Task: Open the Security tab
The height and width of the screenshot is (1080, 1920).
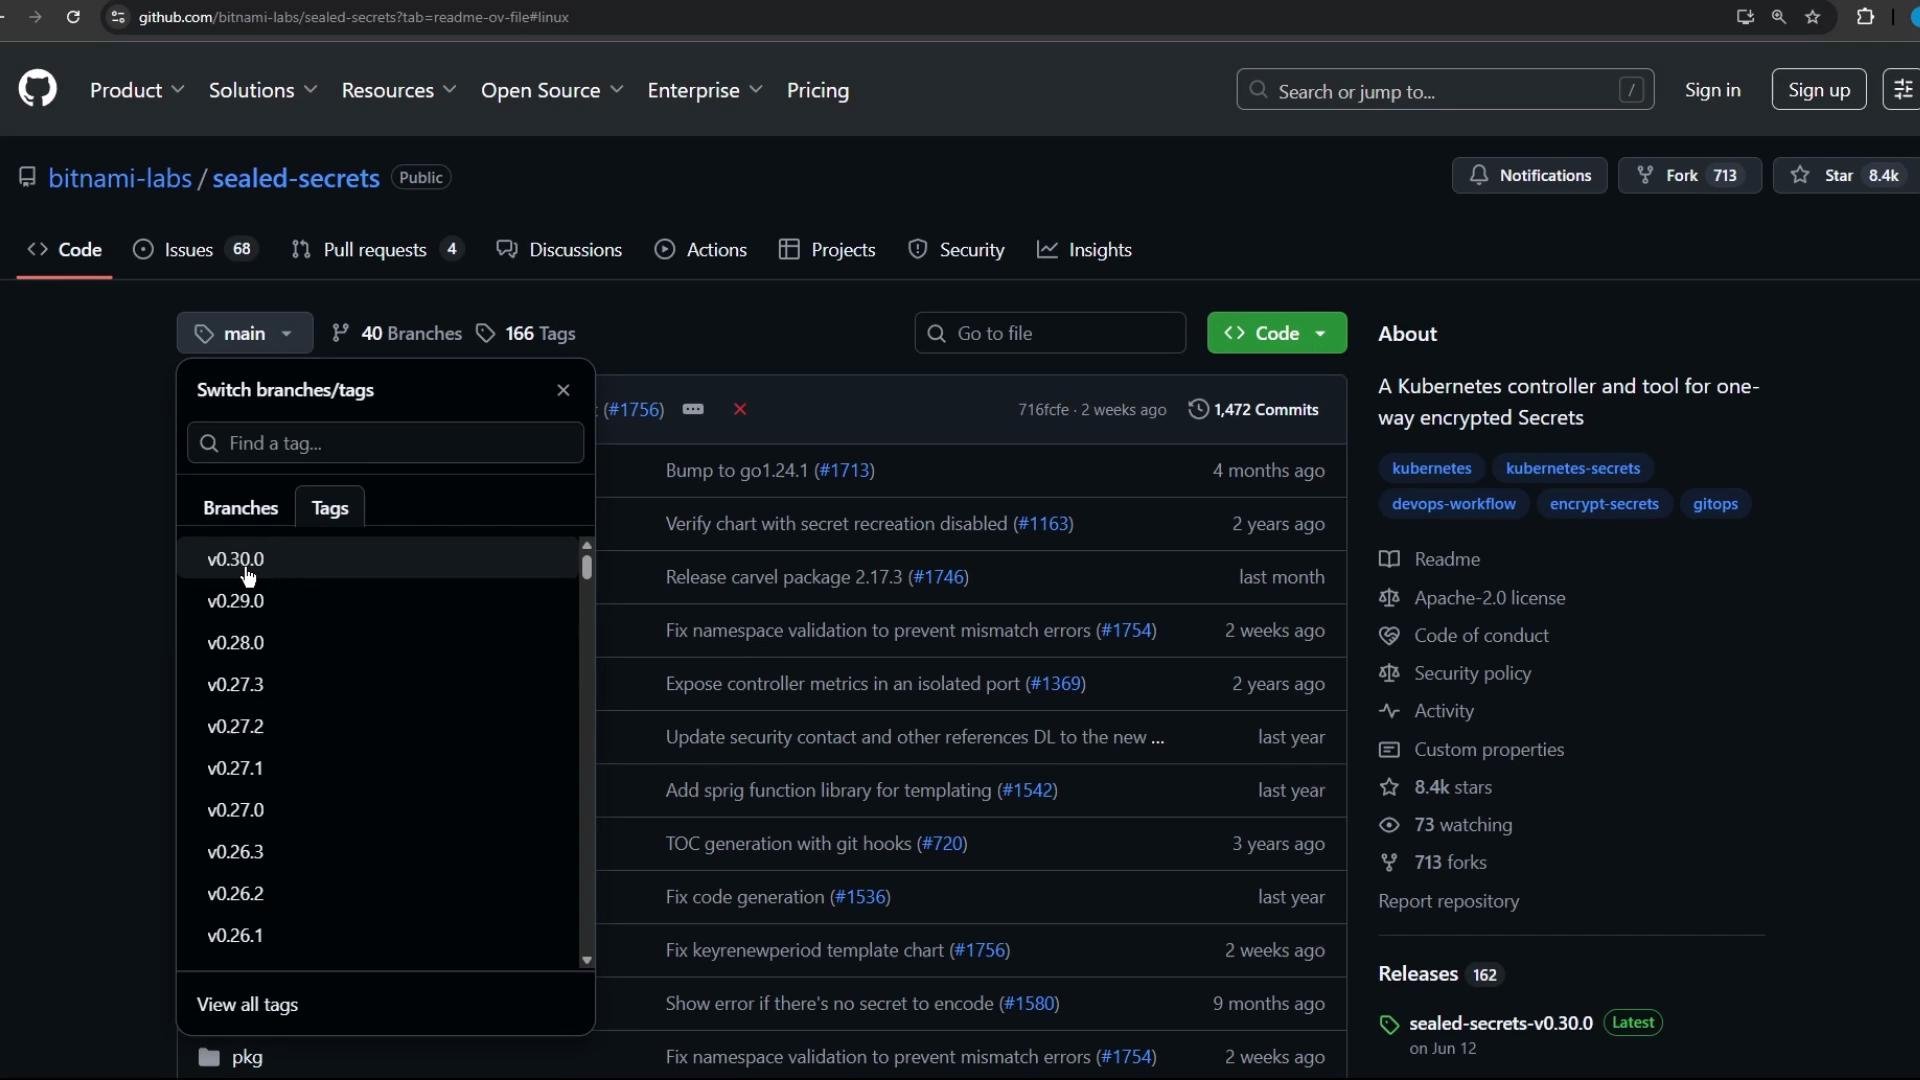Action: (957, 250)
